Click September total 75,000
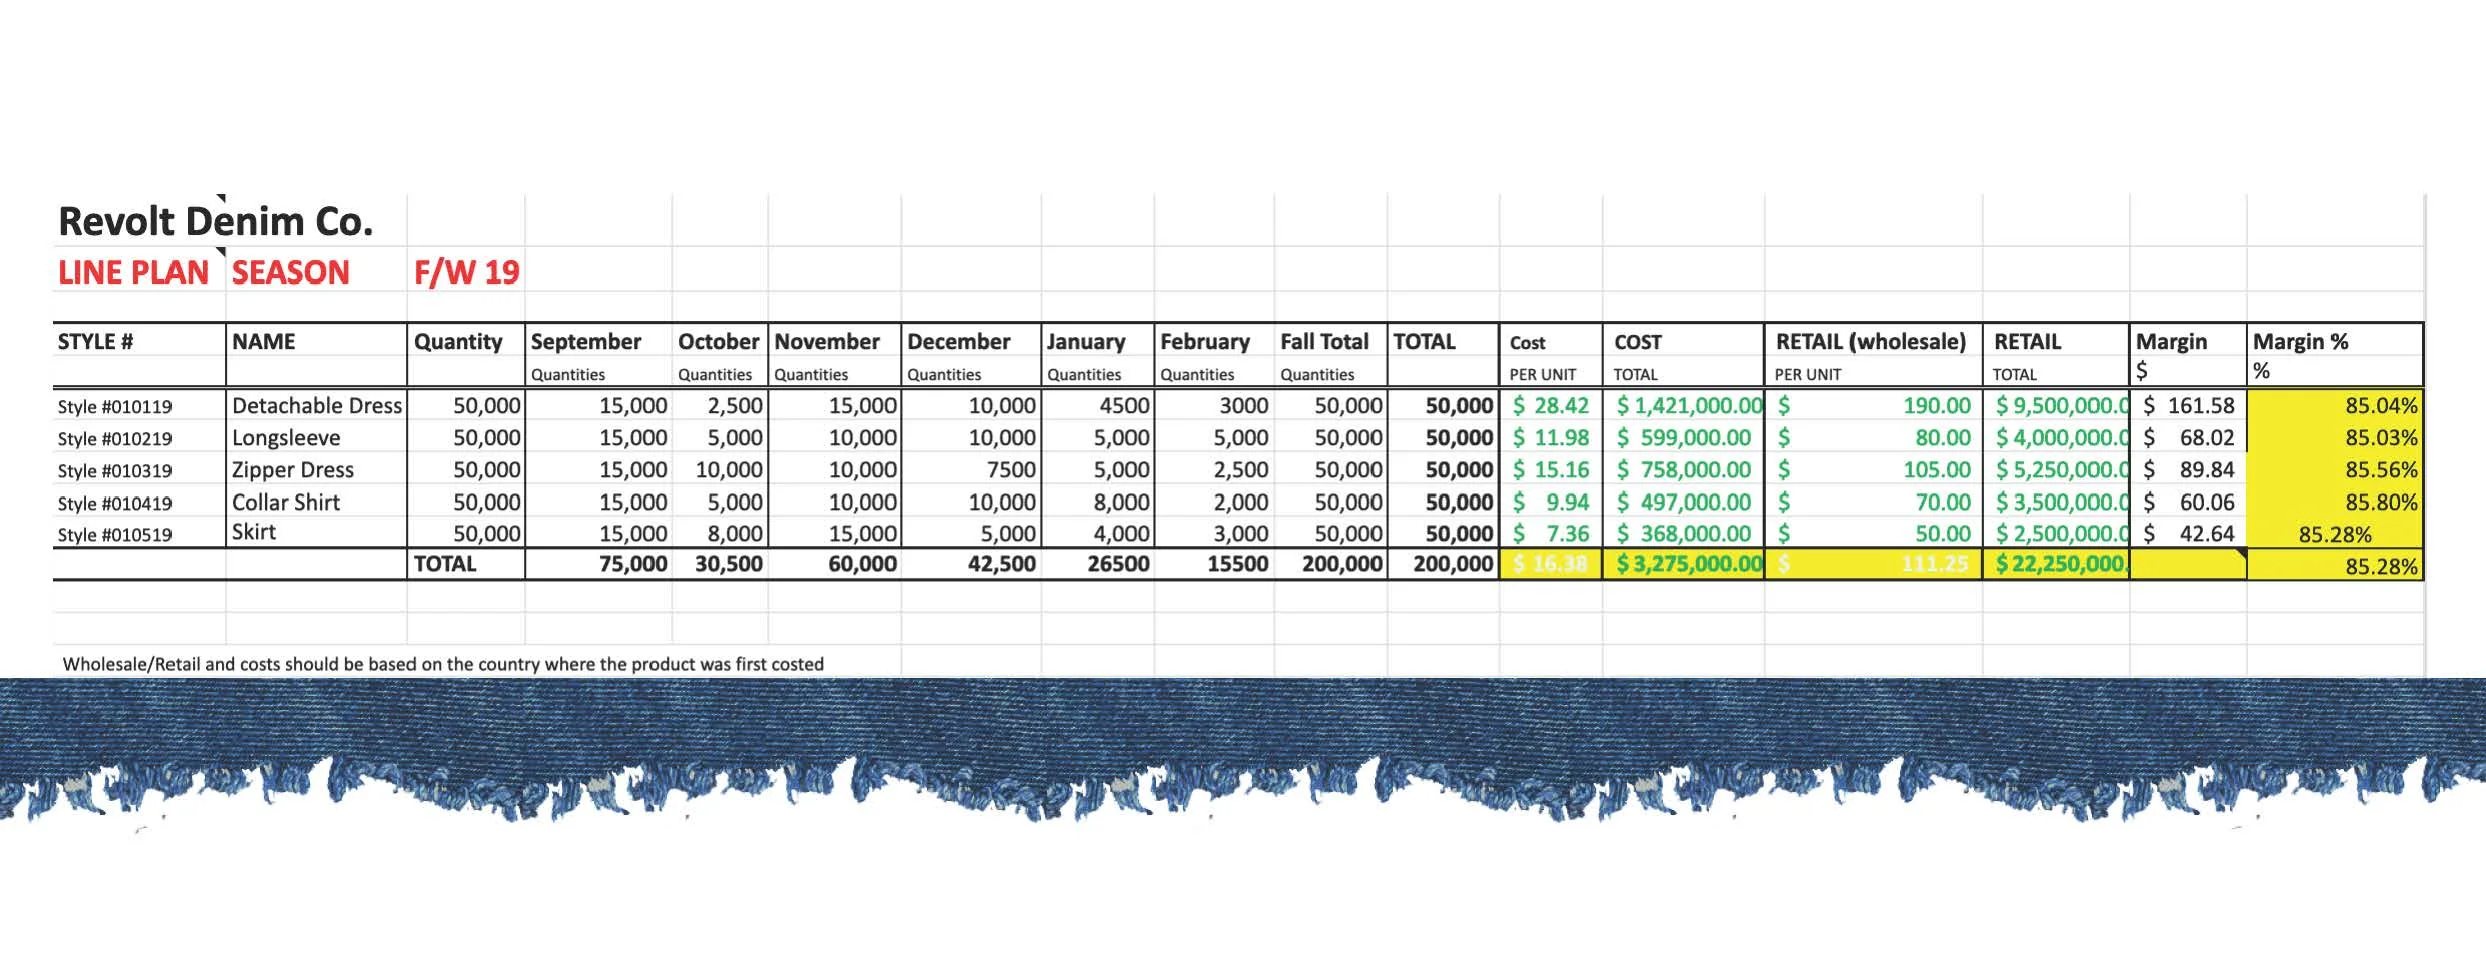This screenshot has height=961, width=2486. click(633, 564)
